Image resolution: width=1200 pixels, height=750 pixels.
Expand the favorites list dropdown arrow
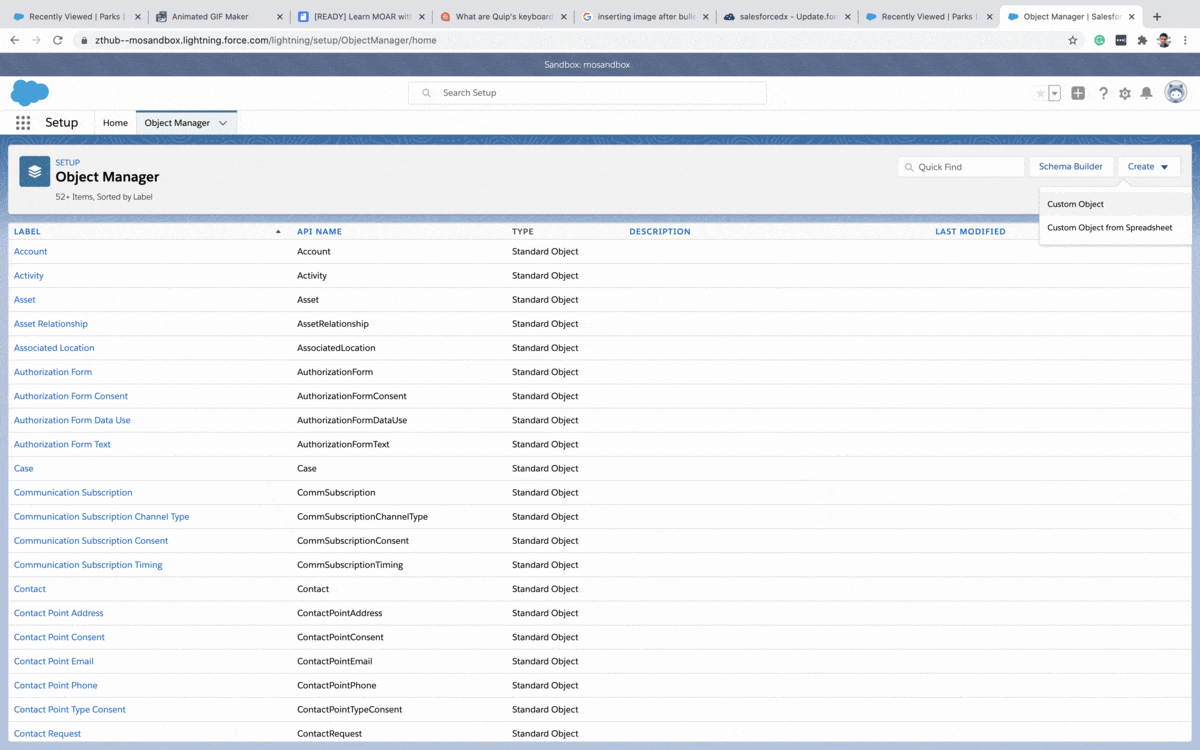pyautogui.click(x=1055, y=93)
